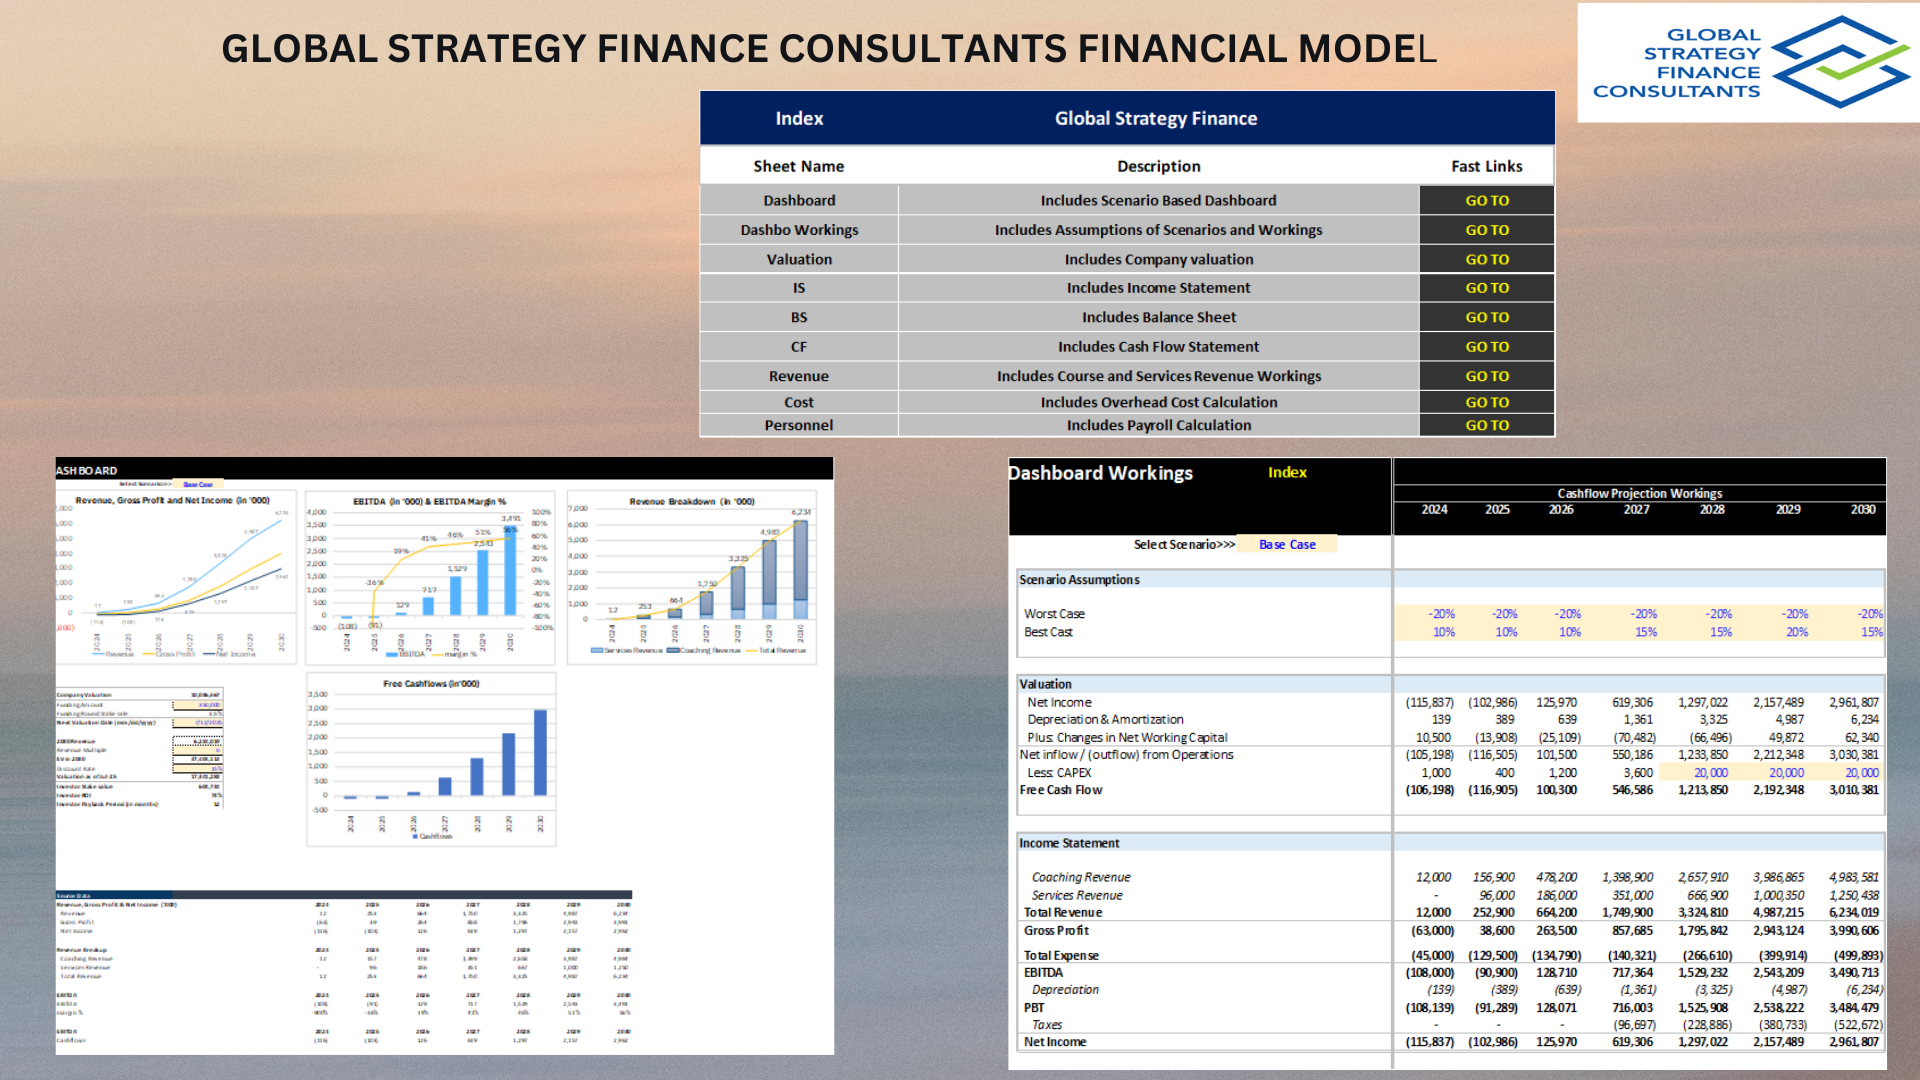Click 'Plus: Changes in Net Working Capital' label

click(1127, 738)
